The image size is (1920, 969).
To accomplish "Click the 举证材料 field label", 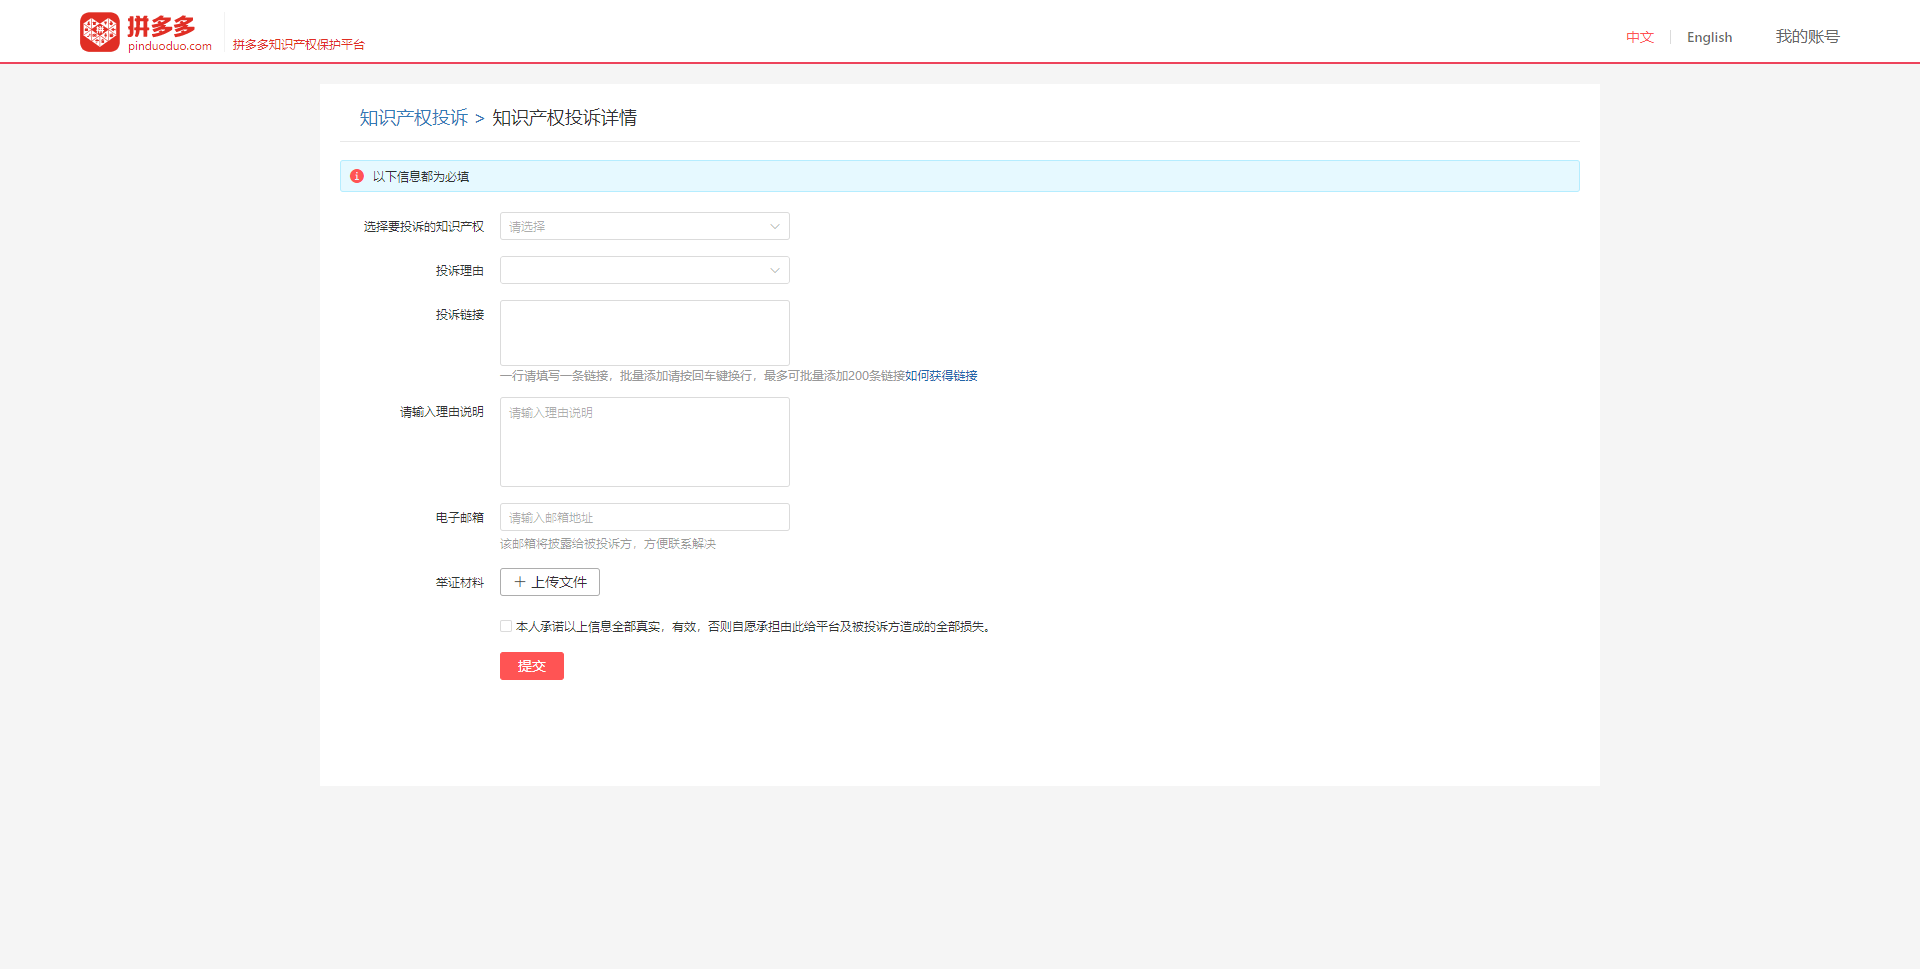I will 460,583.
